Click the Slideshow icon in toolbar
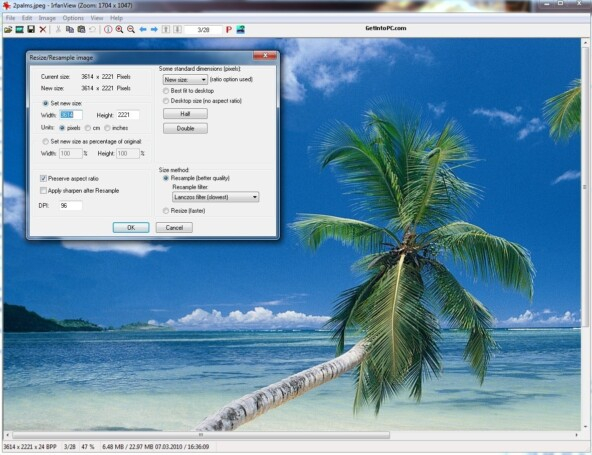 [x=20, y=29]
